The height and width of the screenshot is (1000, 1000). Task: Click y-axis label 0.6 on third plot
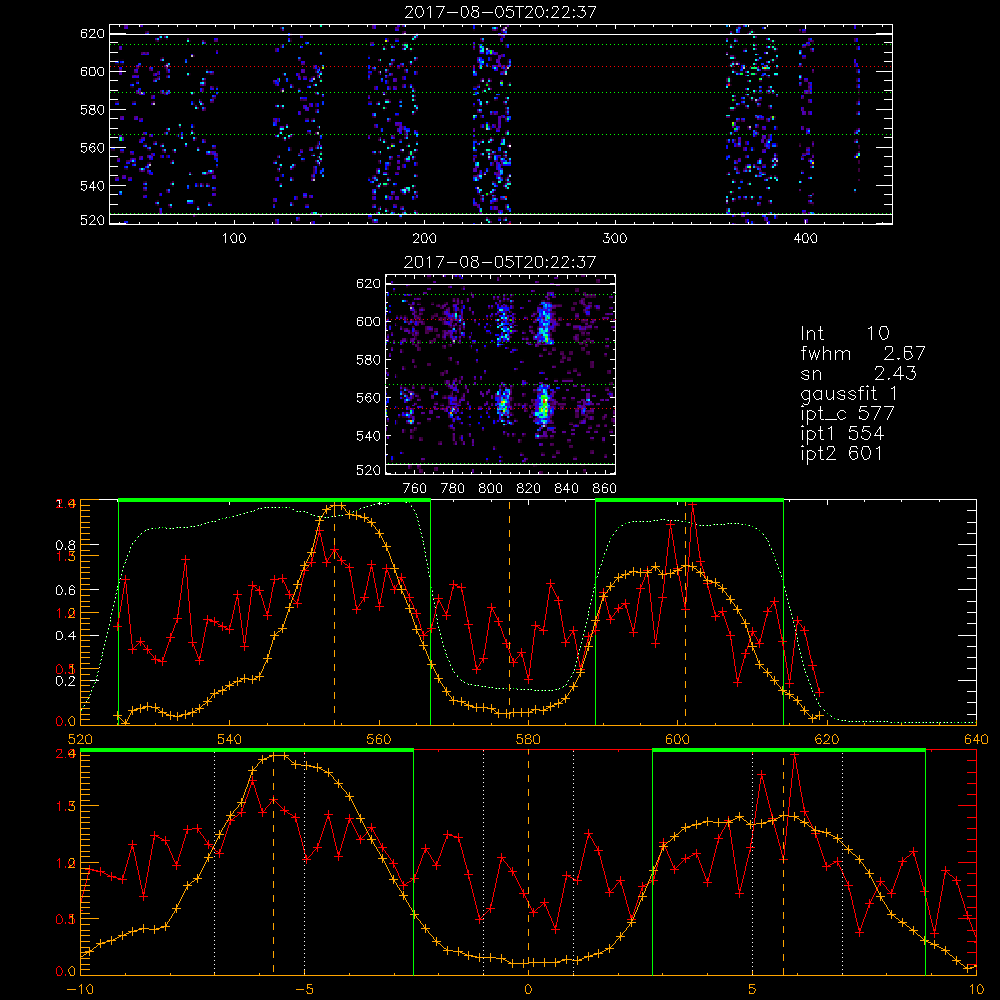(66, 591)
